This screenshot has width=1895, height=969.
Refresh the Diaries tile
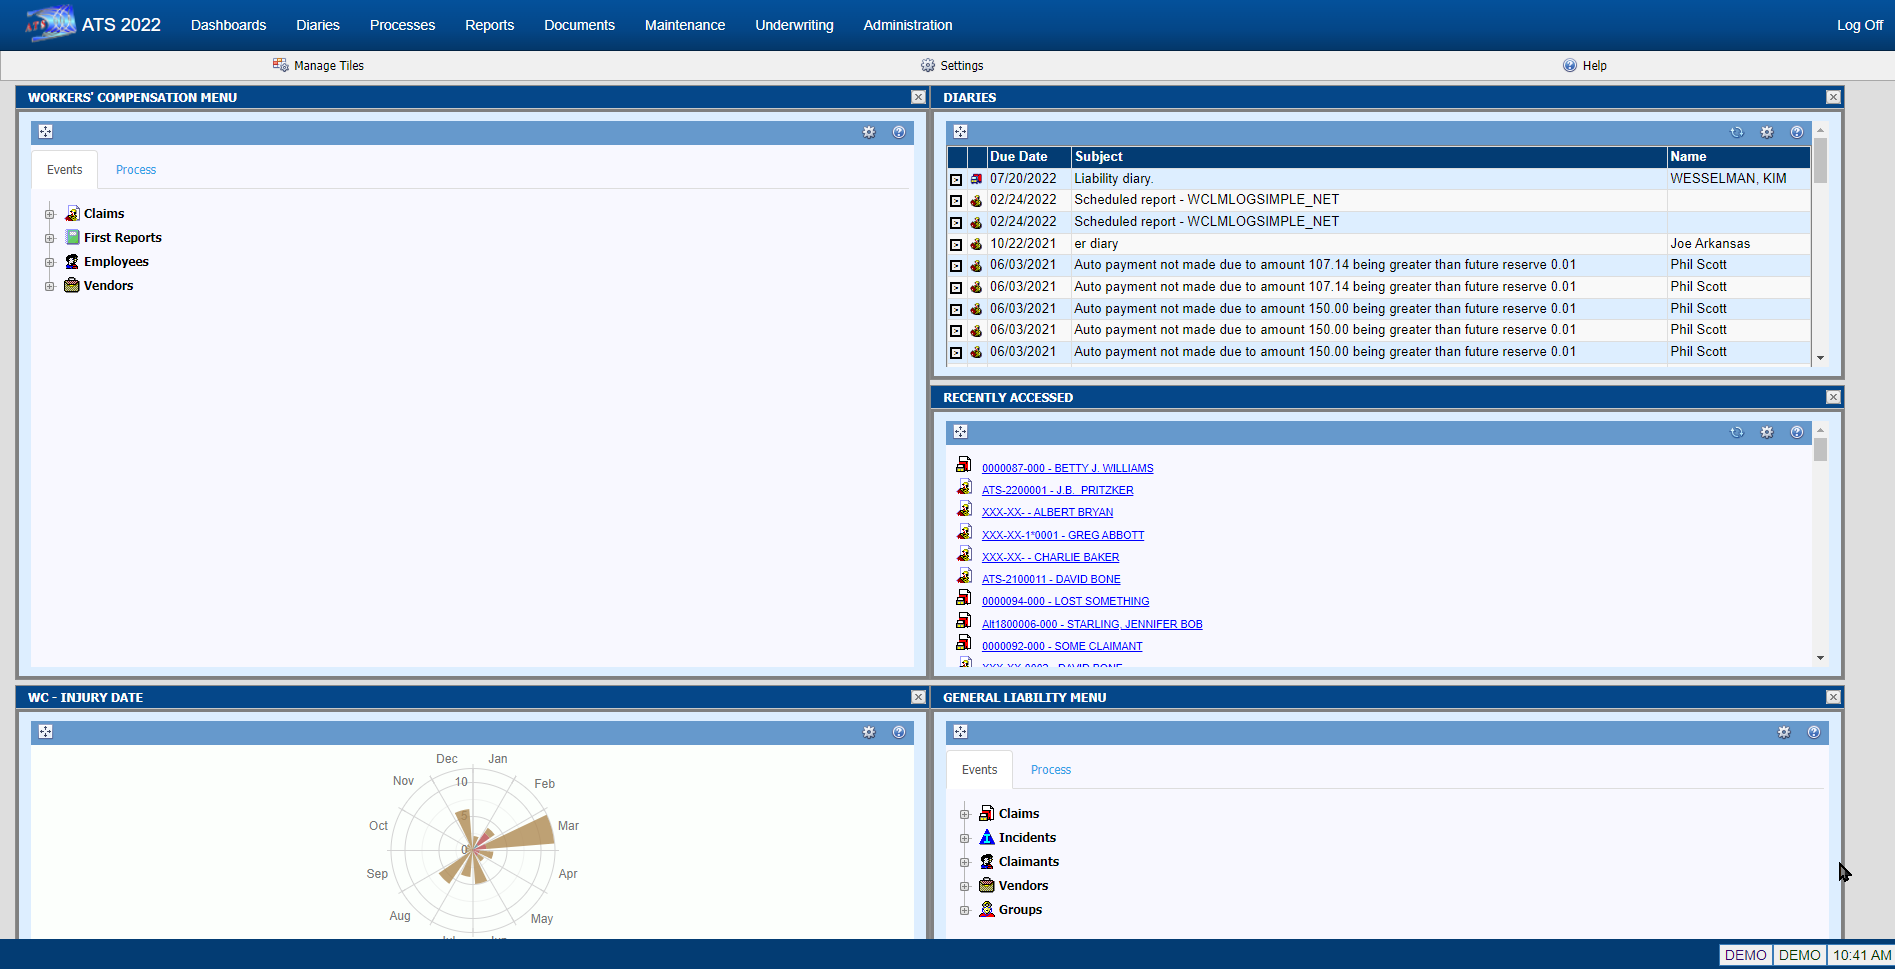pos(1737,132)
